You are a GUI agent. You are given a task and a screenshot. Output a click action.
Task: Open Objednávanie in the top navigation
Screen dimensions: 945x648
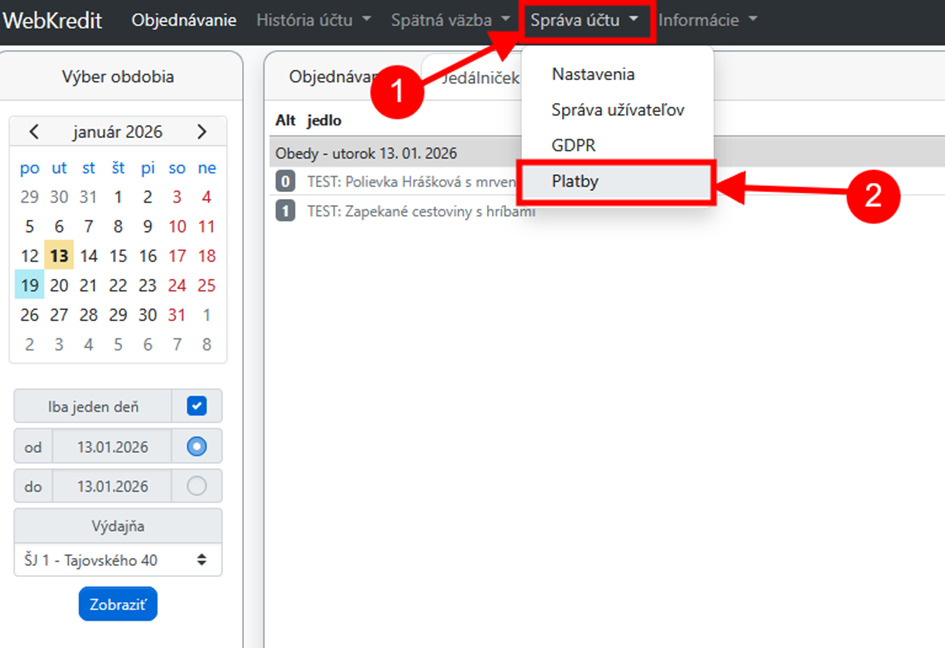pos(184,20)
